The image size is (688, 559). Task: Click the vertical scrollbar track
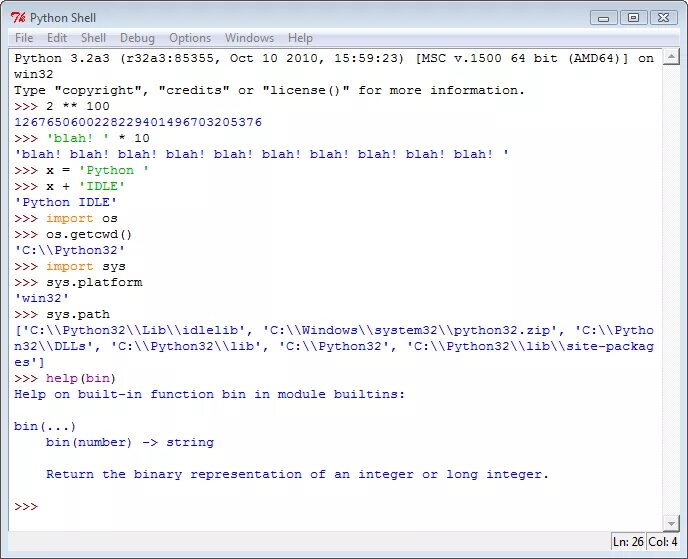tap(671, 290)
